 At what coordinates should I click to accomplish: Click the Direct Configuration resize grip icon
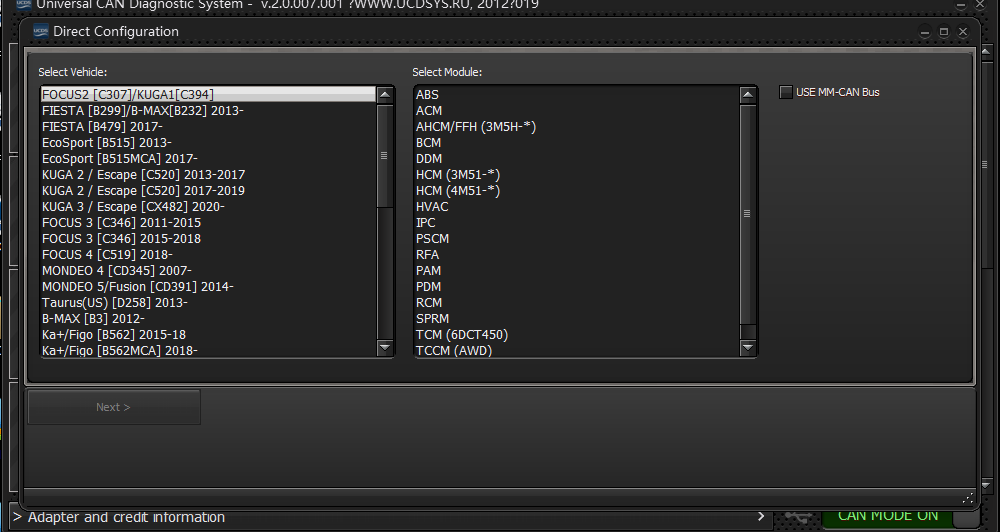point(967,498)
